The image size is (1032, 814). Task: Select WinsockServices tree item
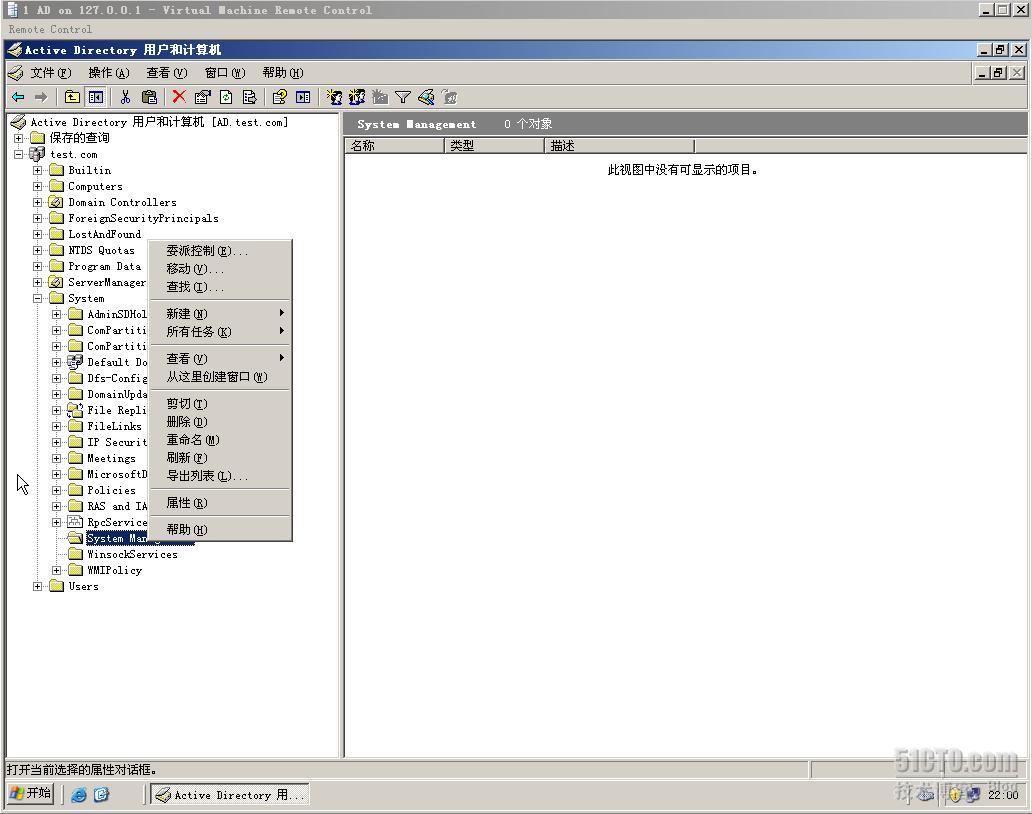pos(132,554)
